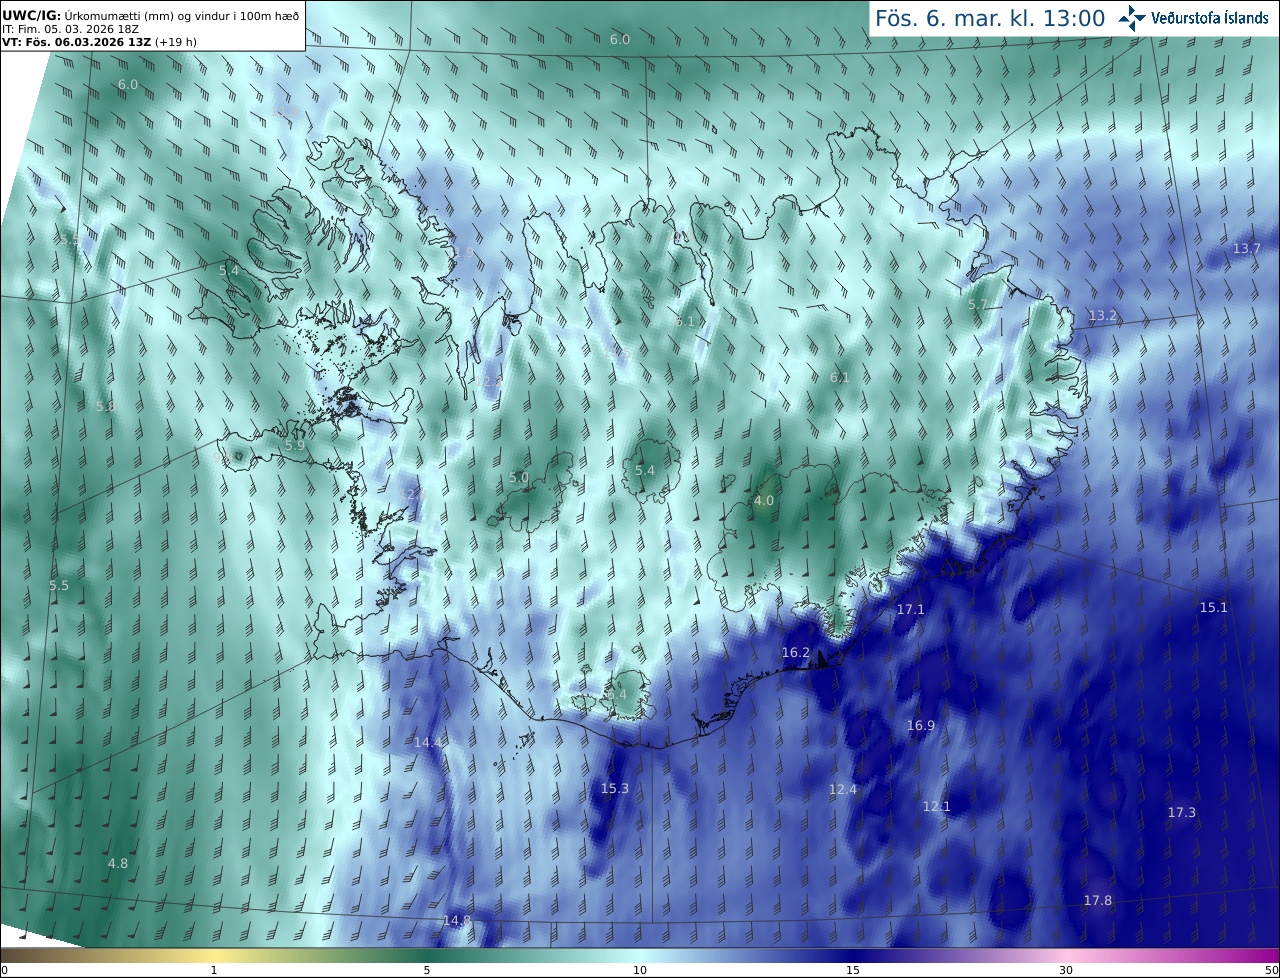Click the 15 tick on the color scale
Screen dimensions: 1280x978
853,970
